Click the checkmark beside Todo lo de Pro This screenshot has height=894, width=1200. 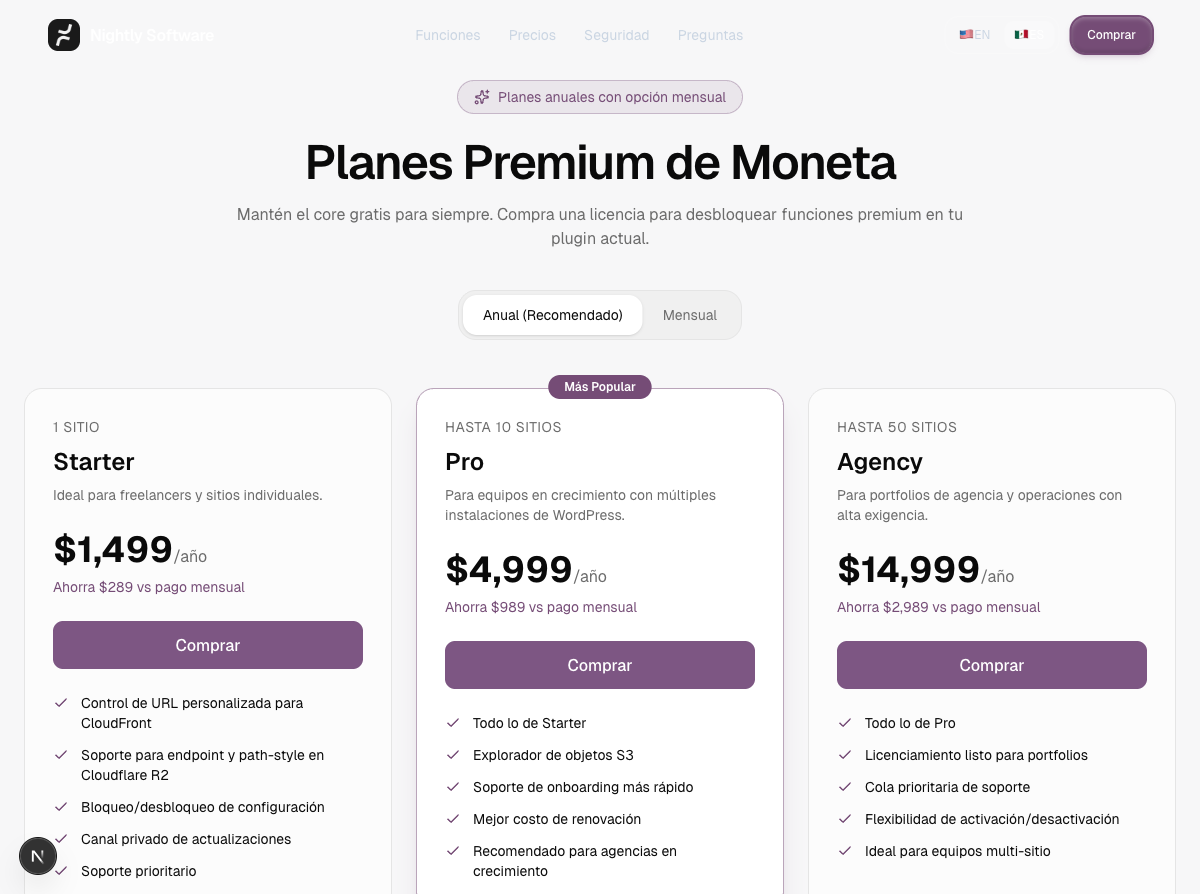[845, 723]
